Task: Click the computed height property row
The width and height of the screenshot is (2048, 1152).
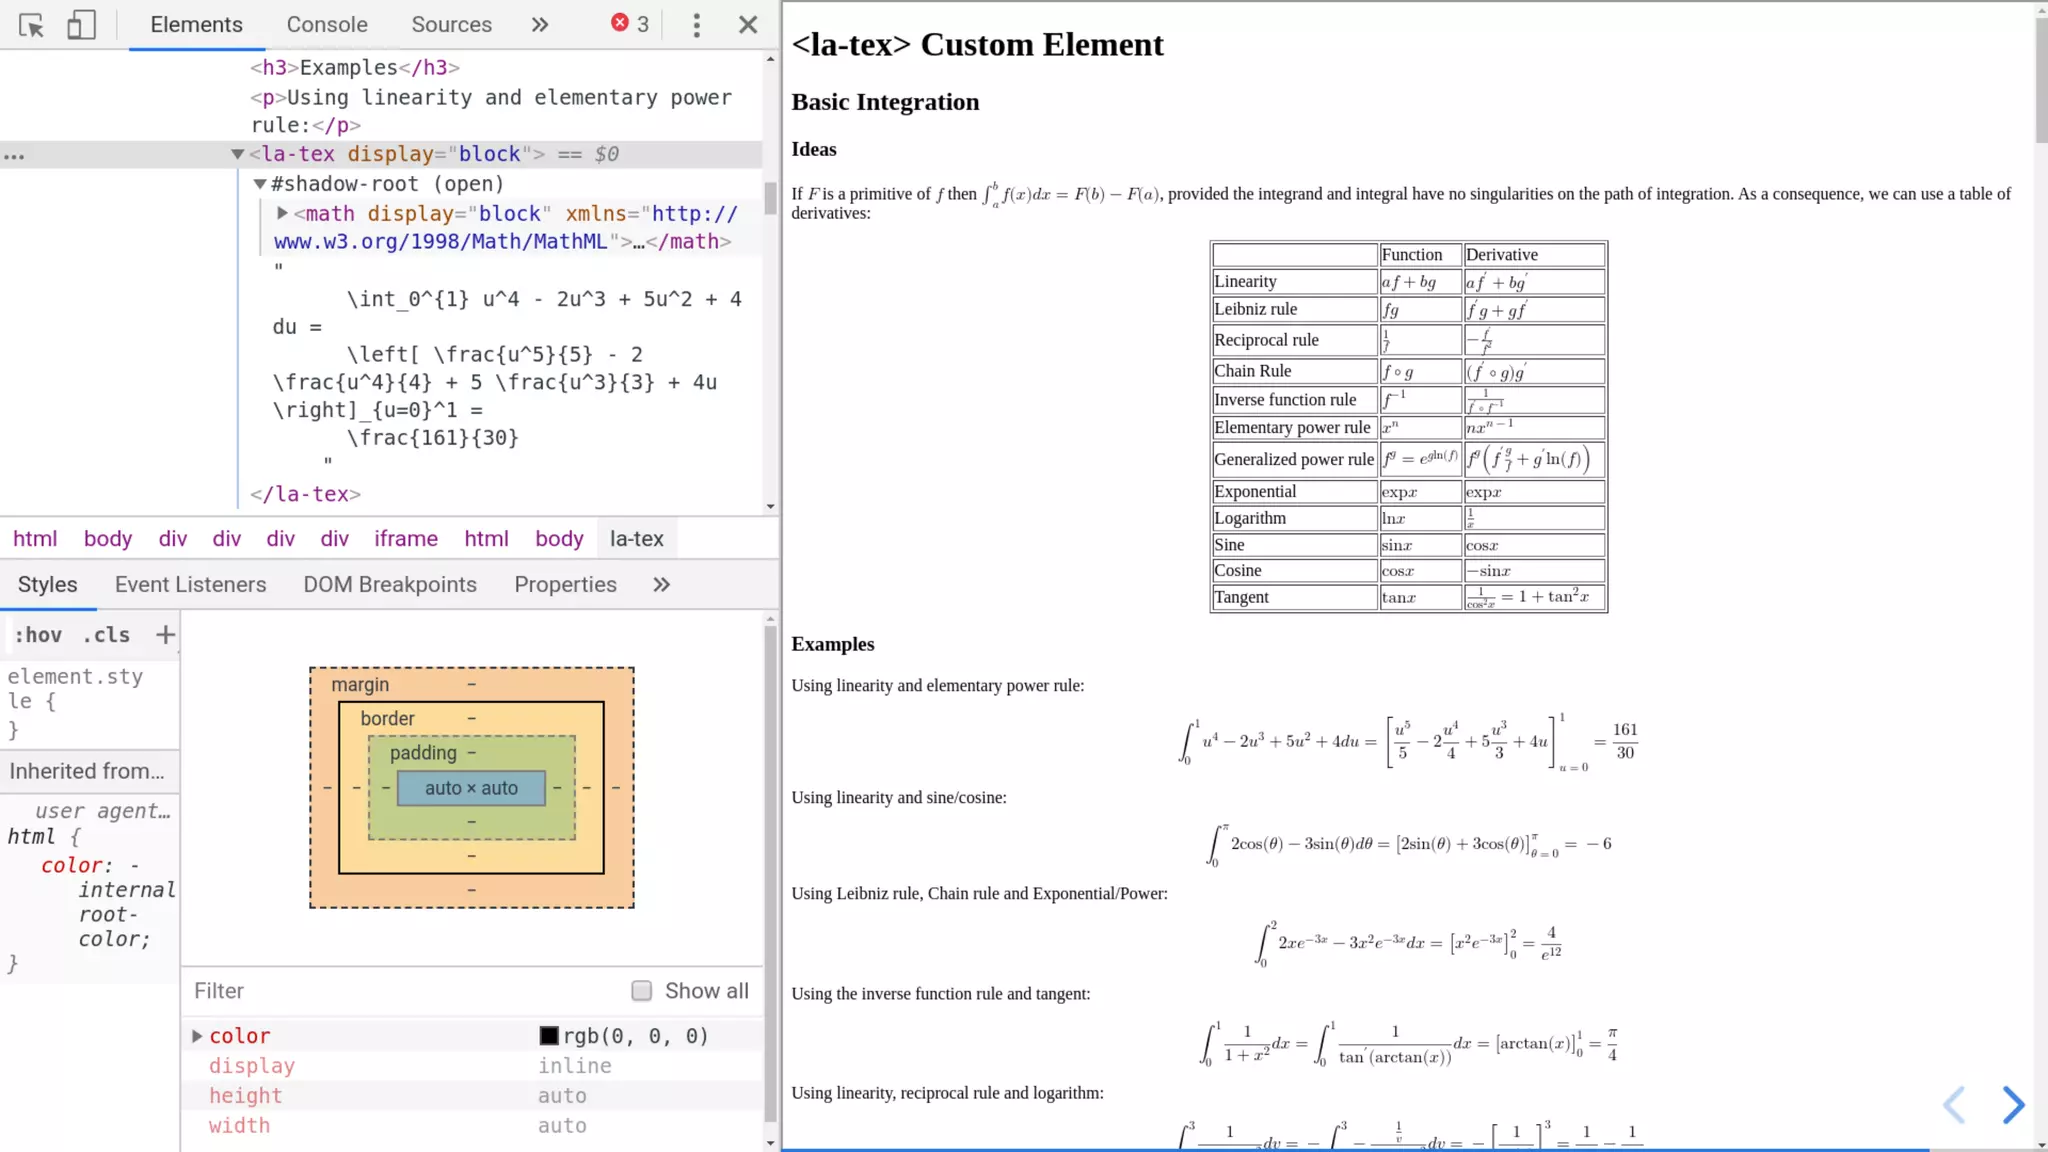Action: [472, 1096]
